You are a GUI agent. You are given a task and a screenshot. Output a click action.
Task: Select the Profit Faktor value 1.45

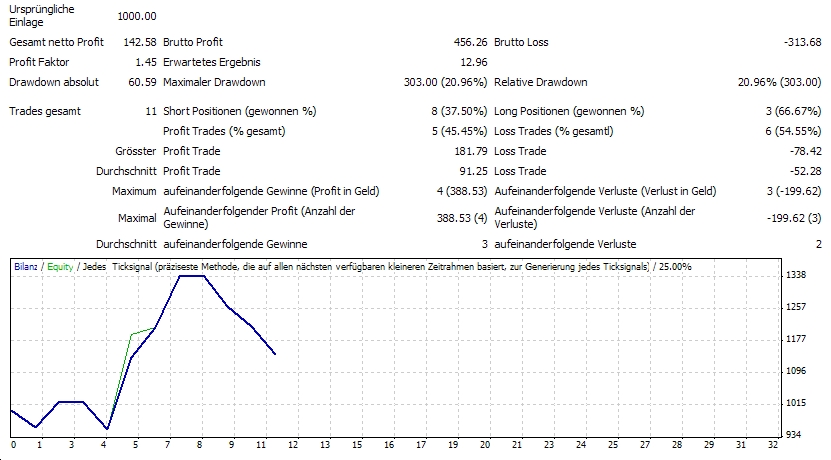[x=146, y=63]
